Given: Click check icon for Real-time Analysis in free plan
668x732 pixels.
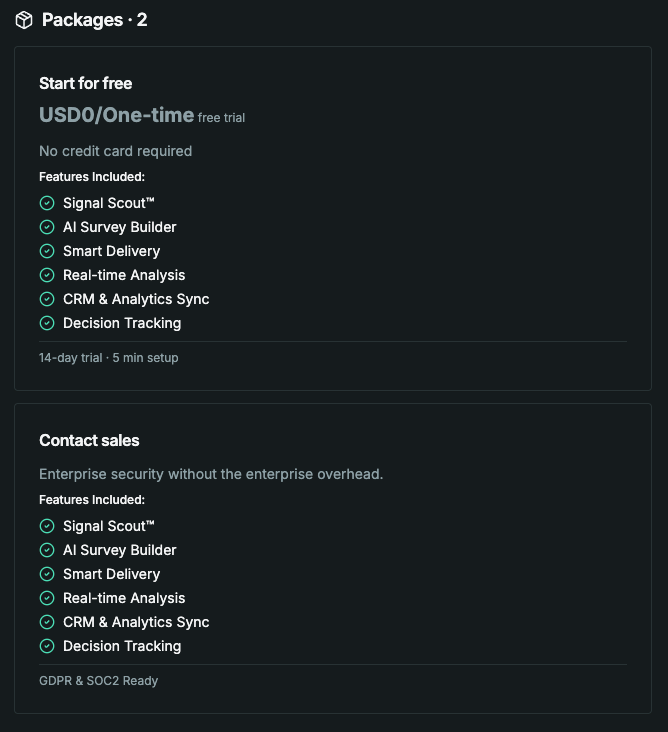Looking at the screenshot, I should pos(47,275).
